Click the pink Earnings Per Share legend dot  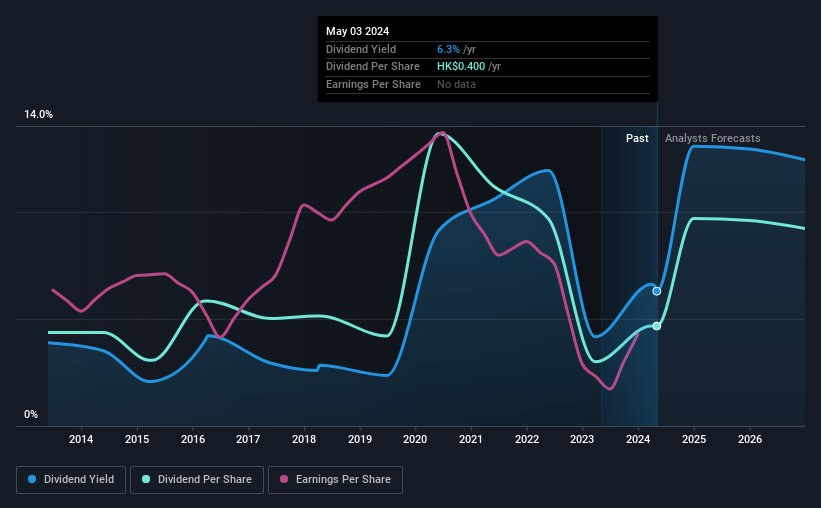[284, 479]
